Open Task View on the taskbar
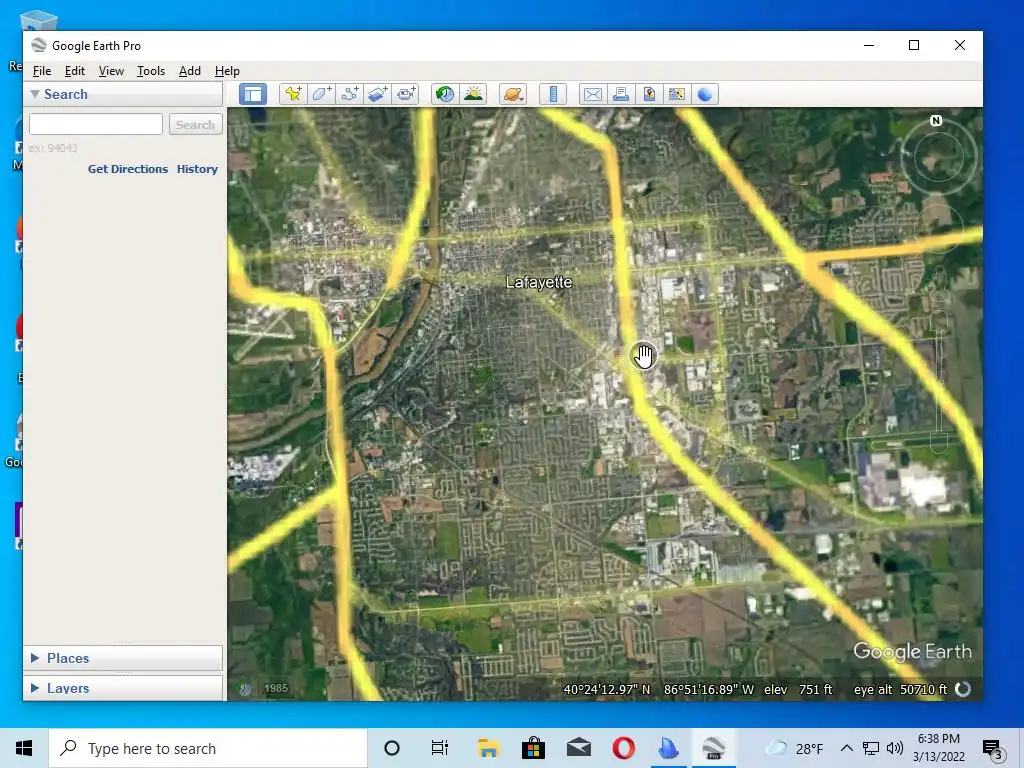This screenshot has height=768, width=1024. [440, 748]
